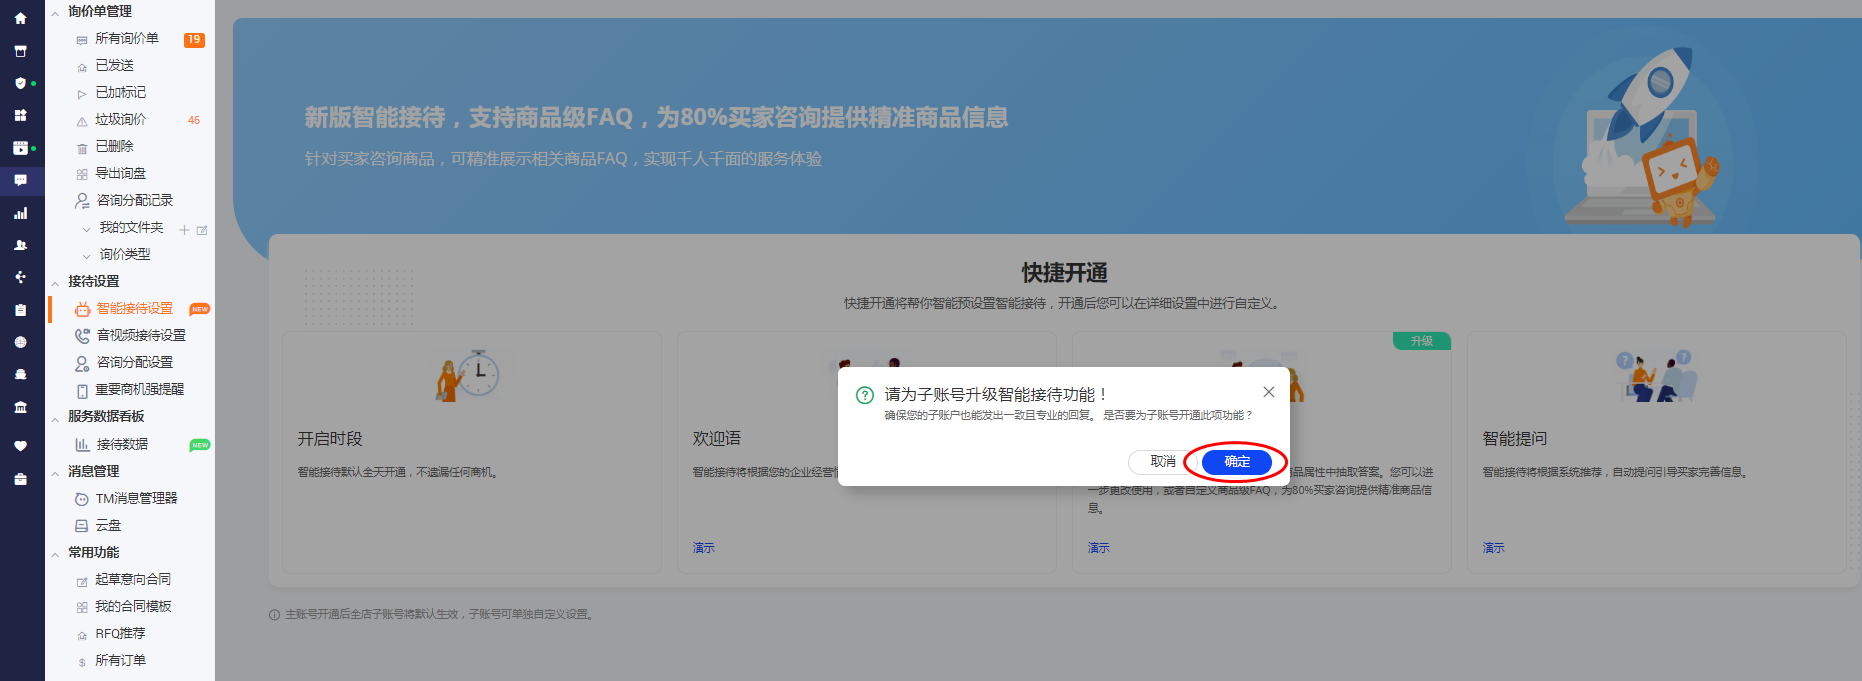Expand the 询价类型 list
Screen dimensions: 1862x681
click(86, 256)
